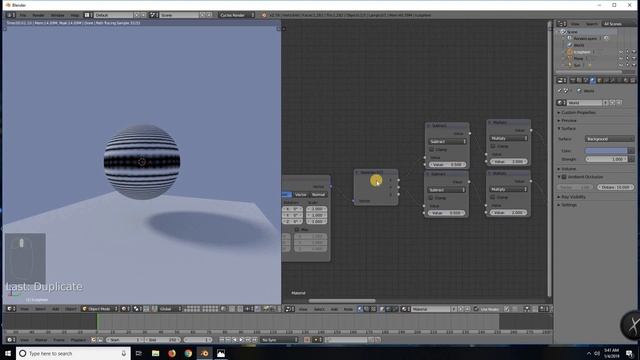Toggle the Use Nodes checkbox
The width and height of the screenshot is (640, 360).
pos(476,309)
